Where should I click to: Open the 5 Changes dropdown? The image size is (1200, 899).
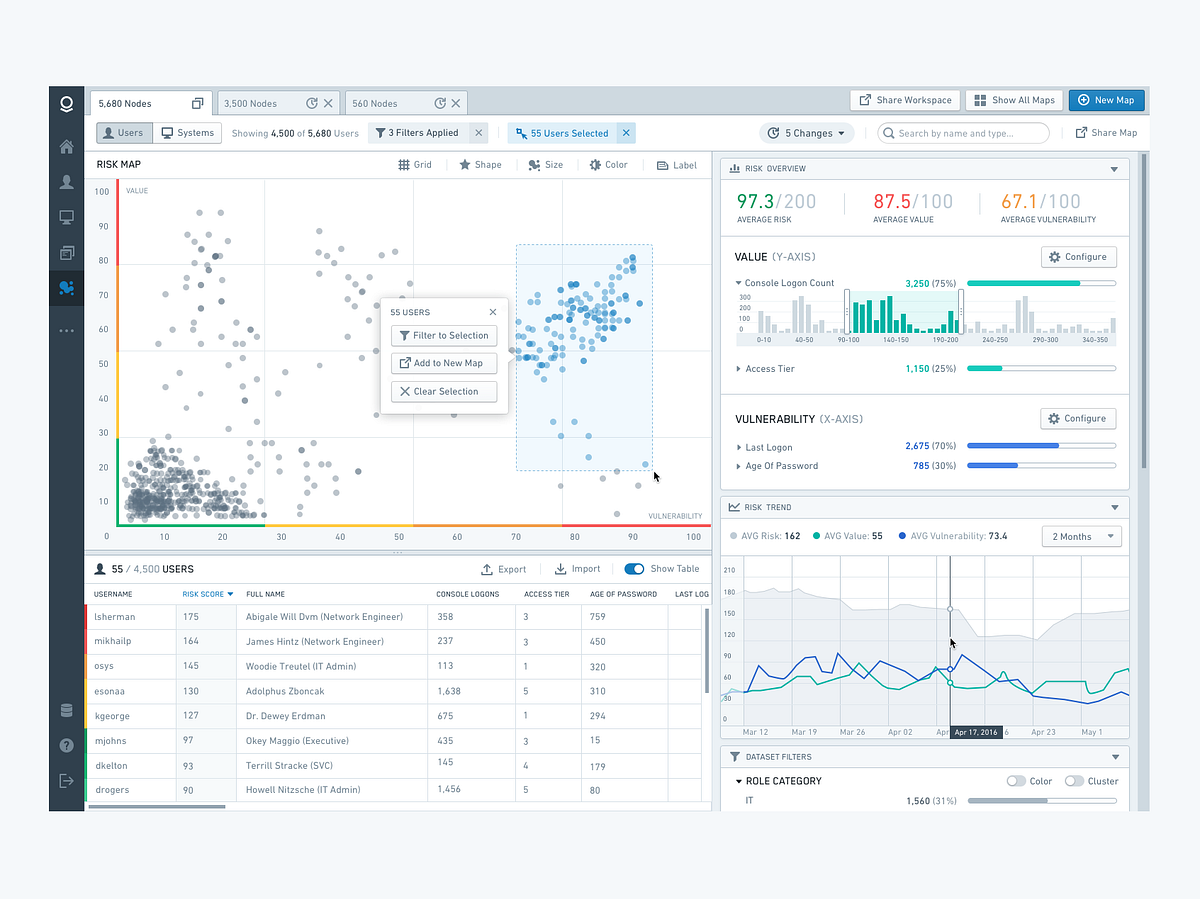tap(809, 133)
